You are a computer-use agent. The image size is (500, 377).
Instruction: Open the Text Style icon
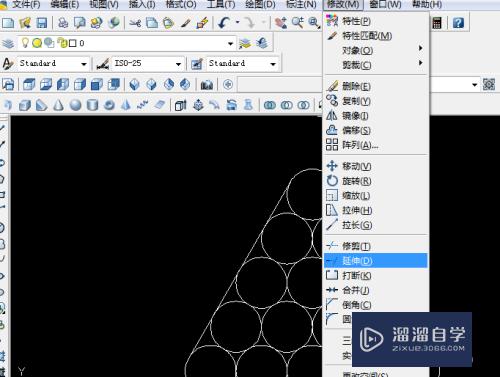(8, 63)
